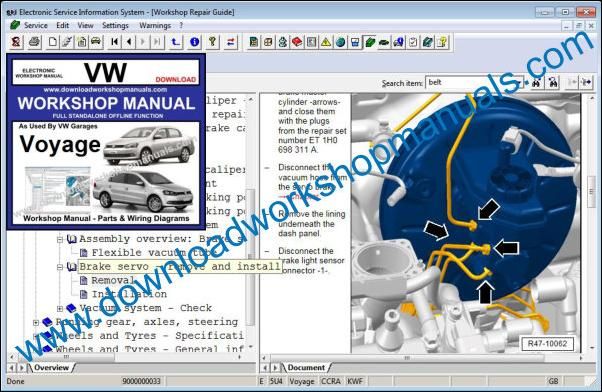Click the leftmost exit icon in toolbar
This screenshot has width=602, height=392.
click(16, 41)
